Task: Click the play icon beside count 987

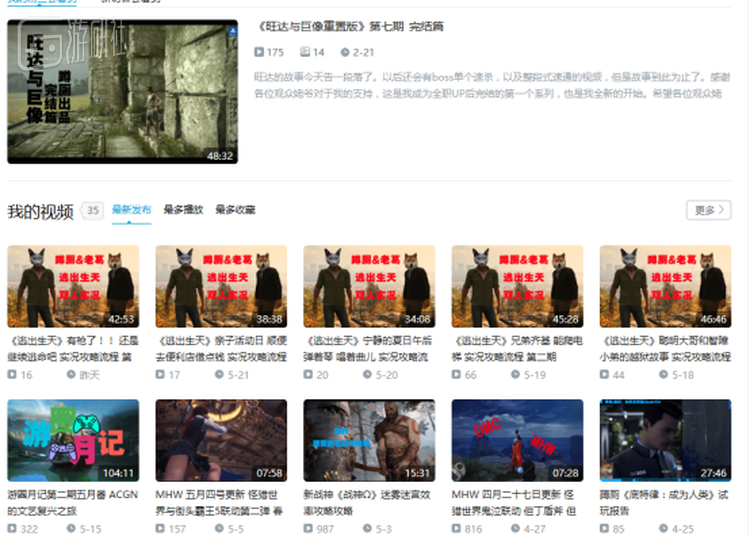Action: pos(308,528)
